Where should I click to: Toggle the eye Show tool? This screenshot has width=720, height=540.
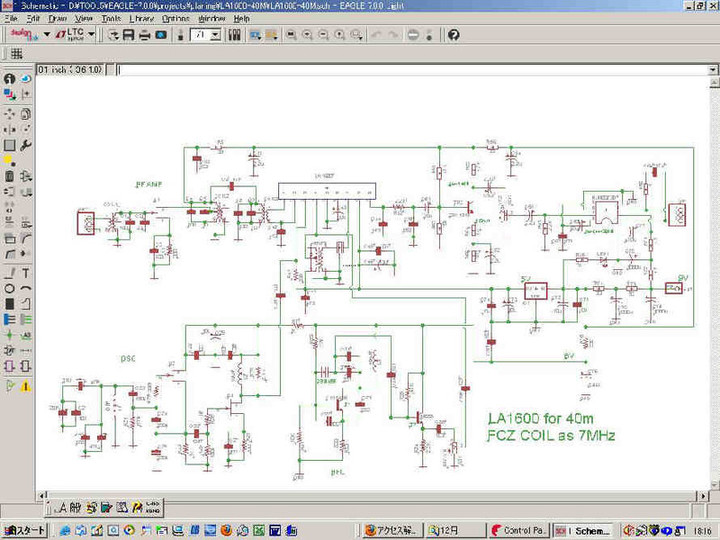(x=25, y=79)
